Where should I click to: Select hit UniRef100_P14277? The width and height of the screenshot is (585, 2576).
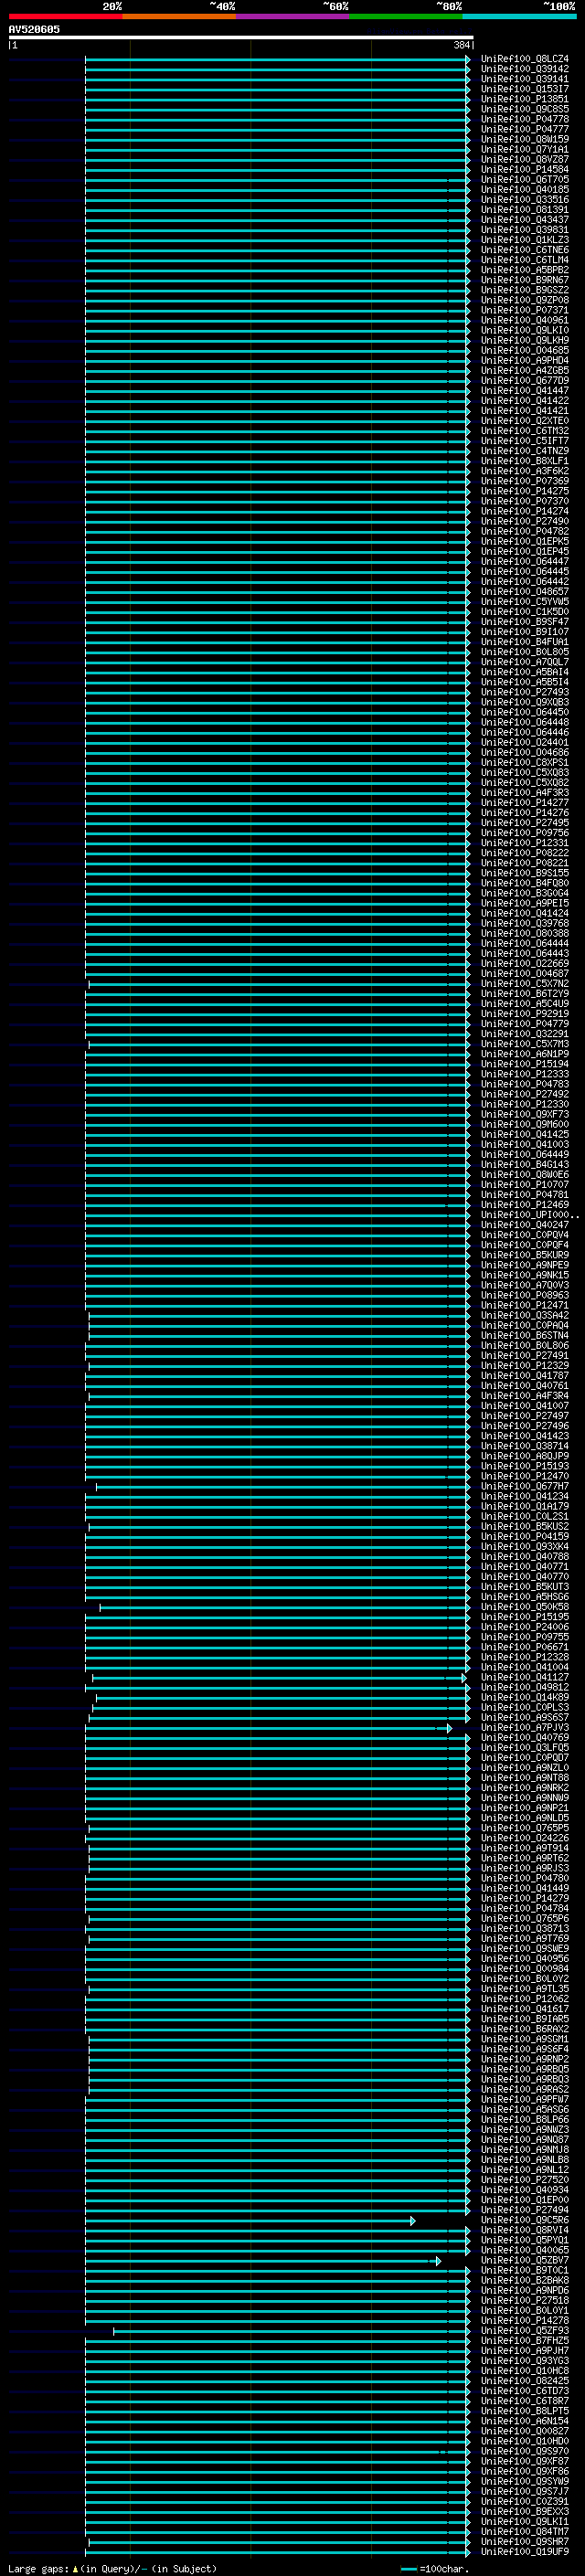[x=524, y=803]
